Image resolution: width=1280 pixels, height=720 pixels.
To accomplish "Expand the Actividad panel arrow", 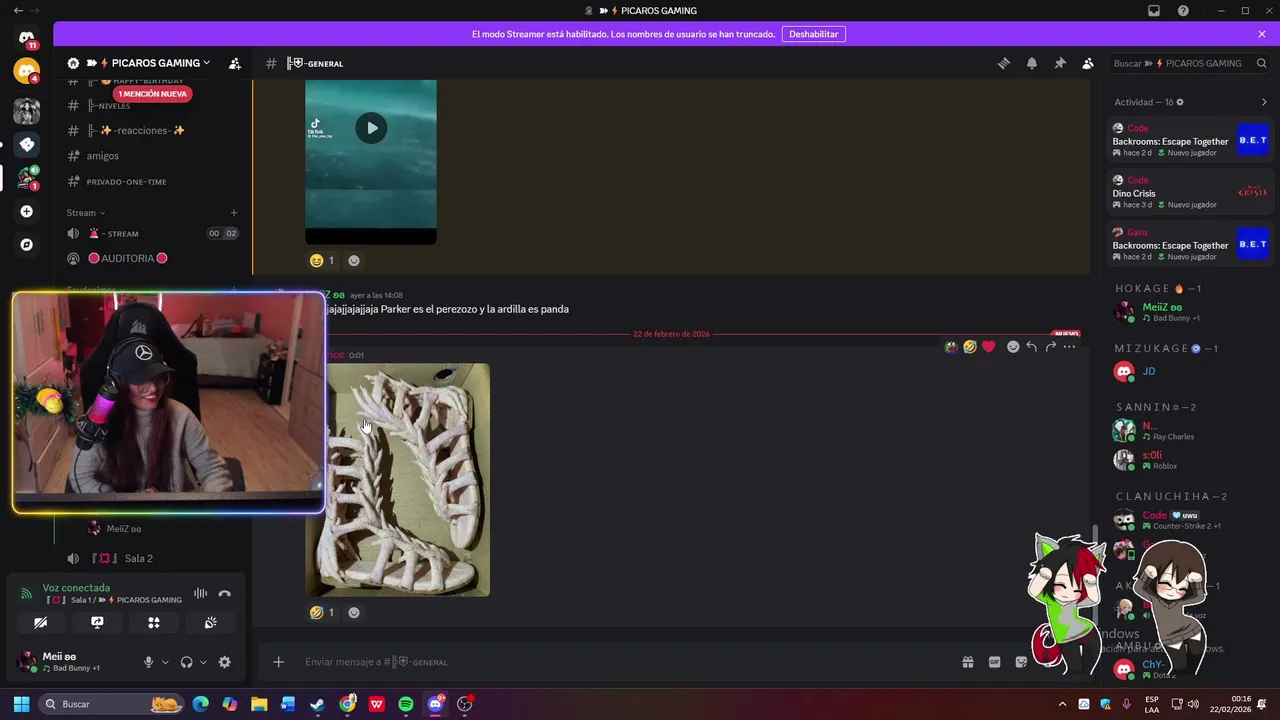I will point(1264,102).
